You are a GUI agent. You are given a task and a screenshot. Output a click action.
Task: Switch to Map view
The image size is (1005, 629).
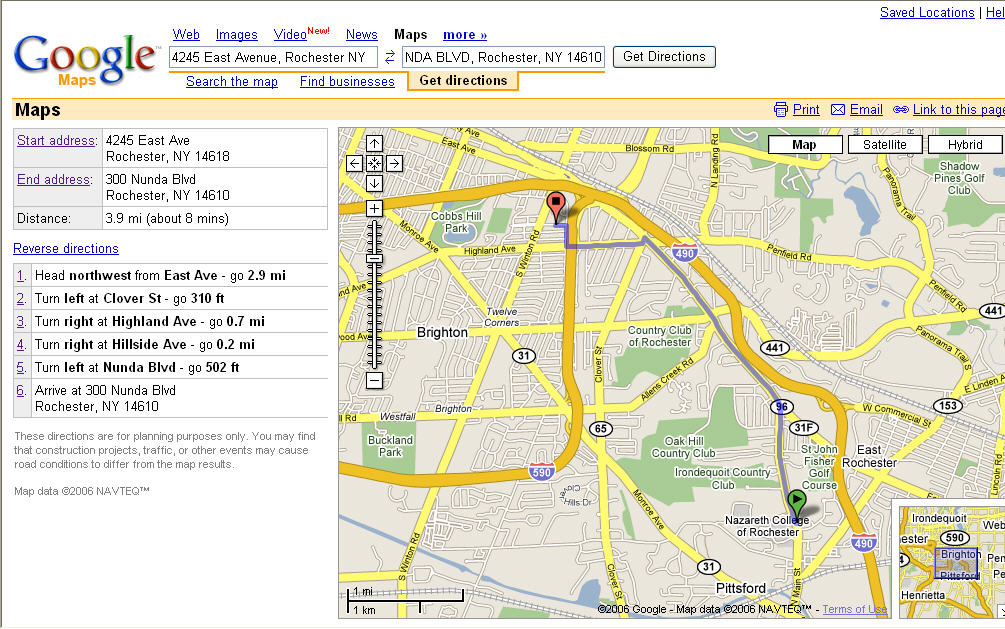coord(804,145)
